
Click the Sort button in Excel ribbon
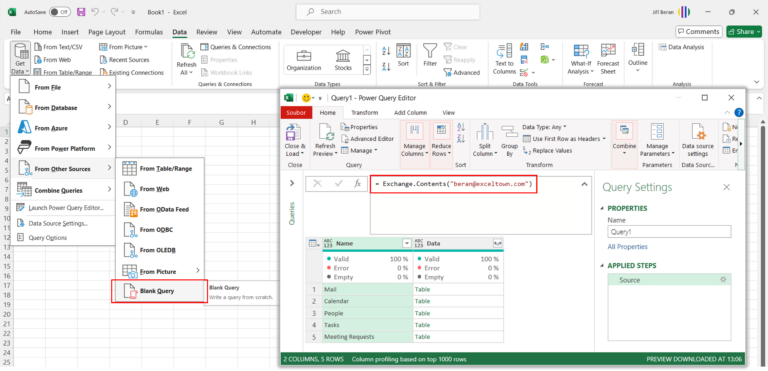click(x=403, y=55)
